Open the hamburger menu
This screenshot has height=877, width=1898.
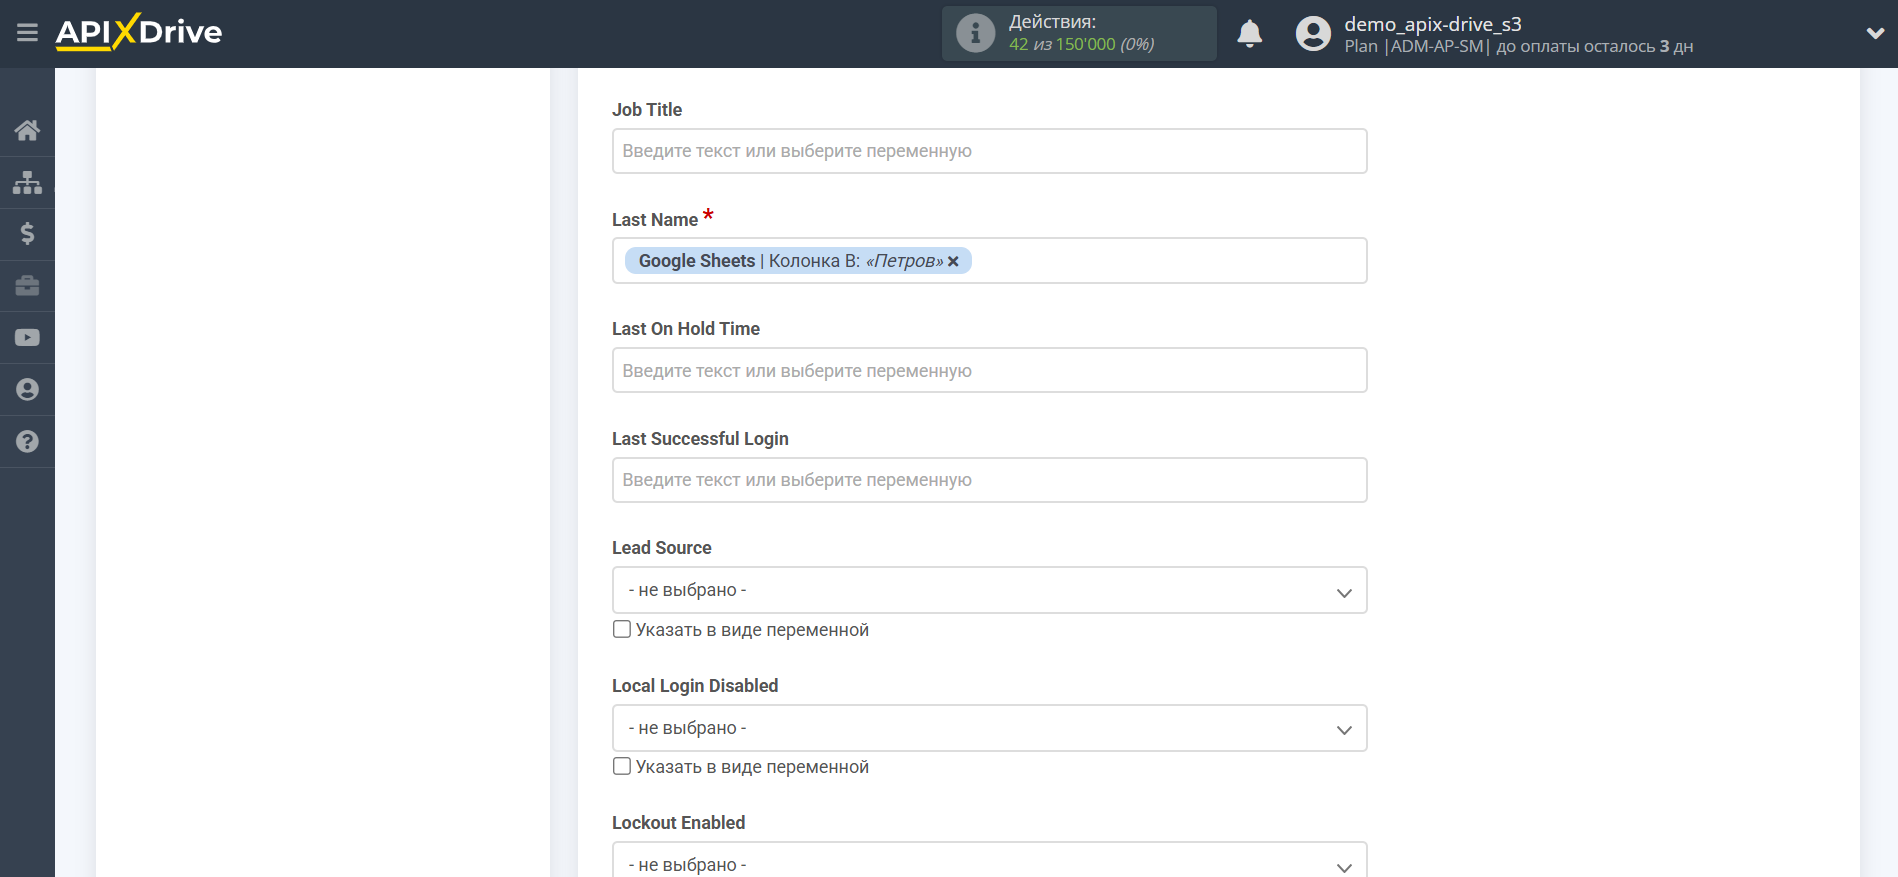[27, 33]
